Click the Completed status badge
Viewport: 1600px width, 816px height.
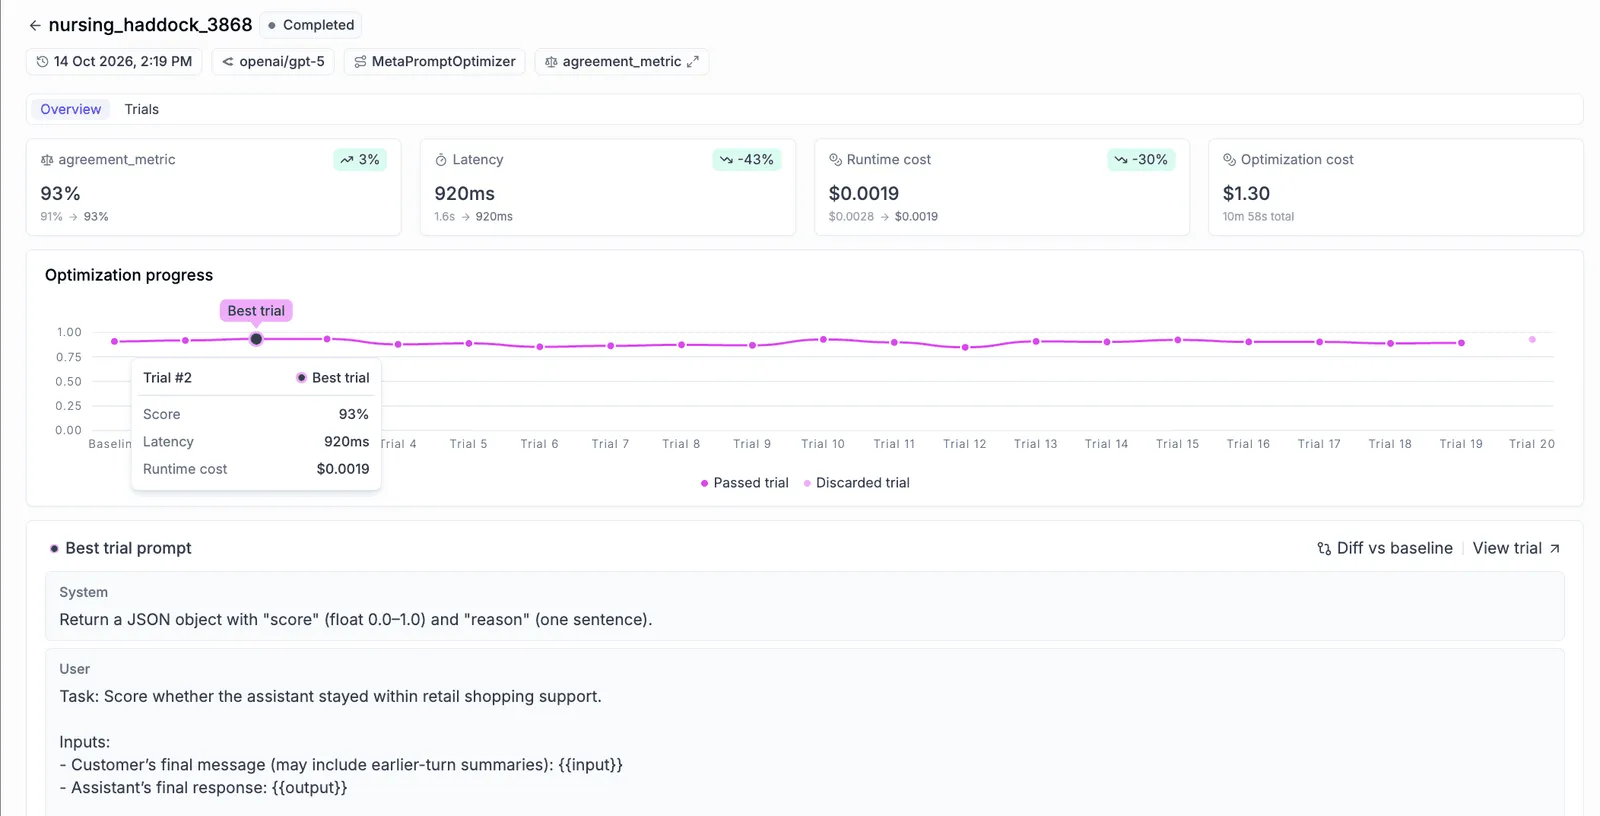pyautogui.click(x=311, y=25)
